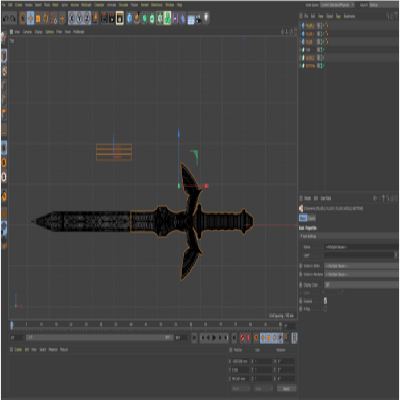The width and height of the screenshot is (400, 400).
Task: Toggle the Z axis lock icon
Action: 87,18
